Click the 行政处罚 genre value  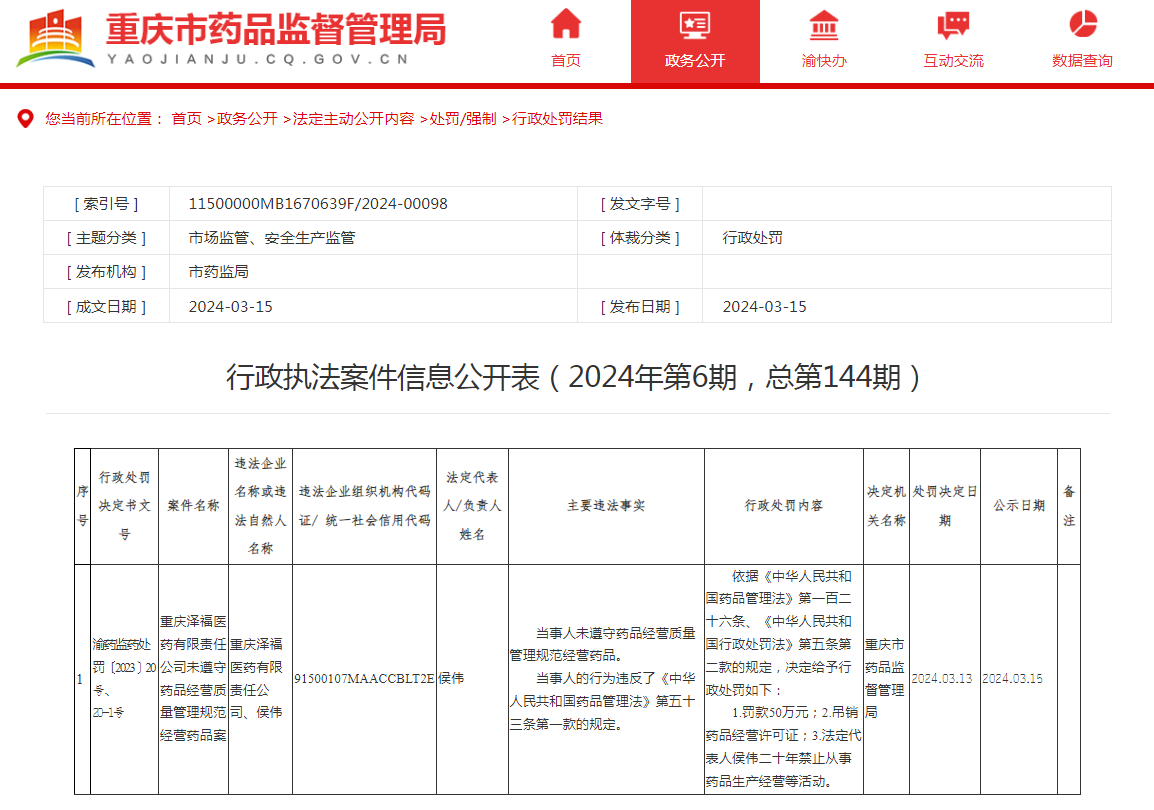coord(752,238)
